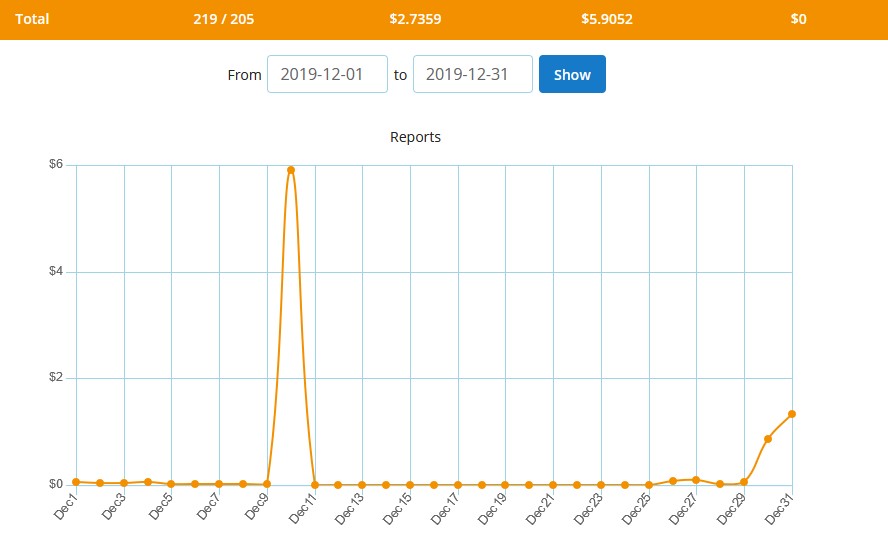Click the Dec5 x-axis label
888x534 pixels.
point(161,507)
